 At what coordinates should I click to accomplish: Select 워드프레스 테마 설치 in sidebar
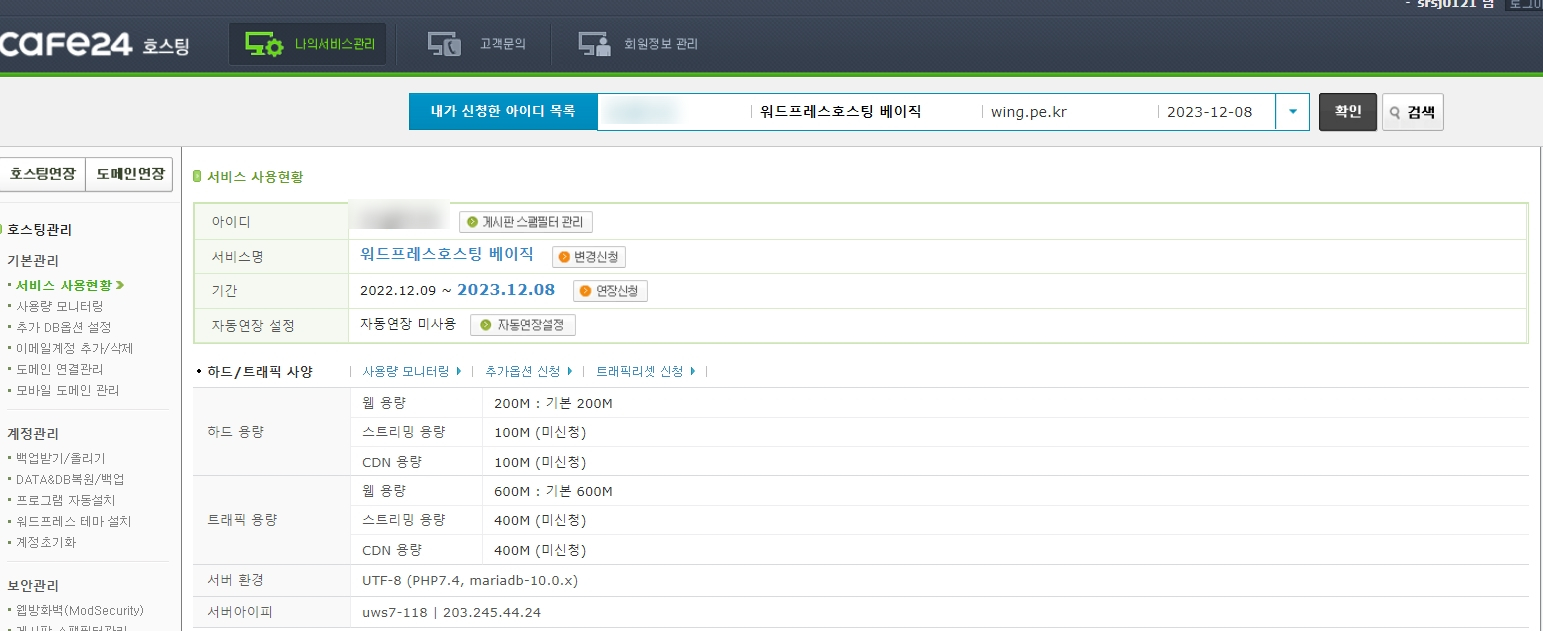(73, 521)
